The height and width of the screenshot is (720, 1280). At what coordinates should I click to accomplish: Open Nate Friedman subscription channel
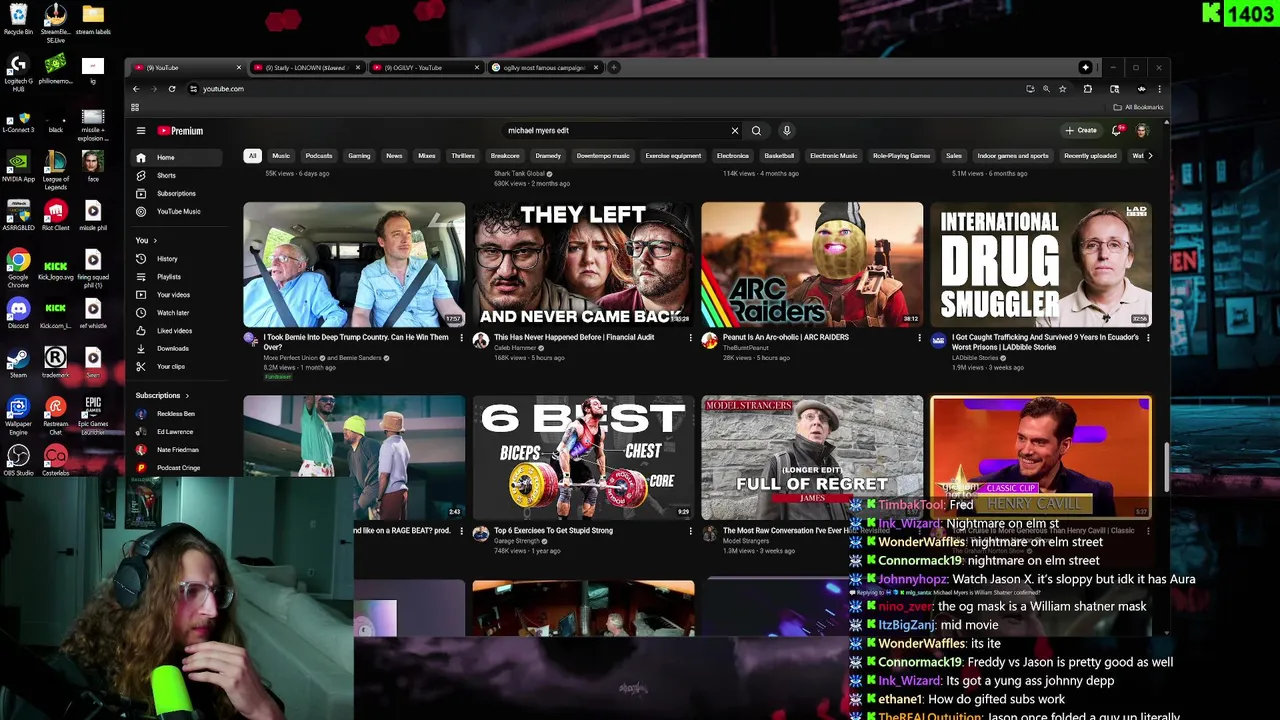tap(176, 450)
